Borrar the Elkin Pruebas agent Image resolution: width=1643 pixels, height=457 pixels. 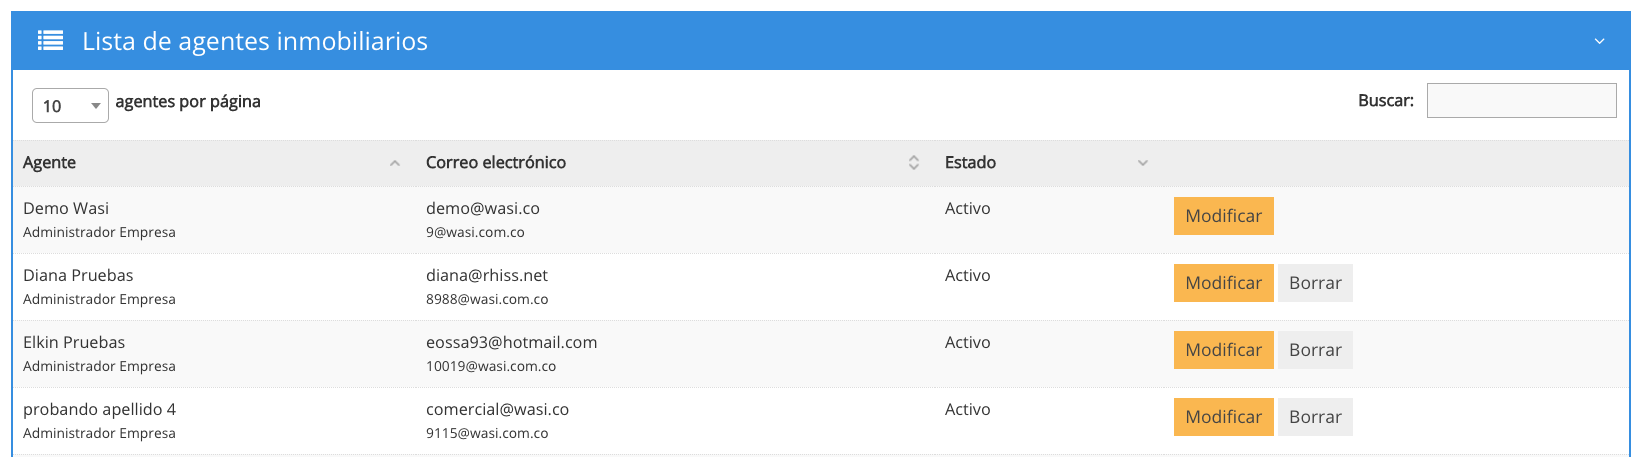click(x=1315, y=350)
